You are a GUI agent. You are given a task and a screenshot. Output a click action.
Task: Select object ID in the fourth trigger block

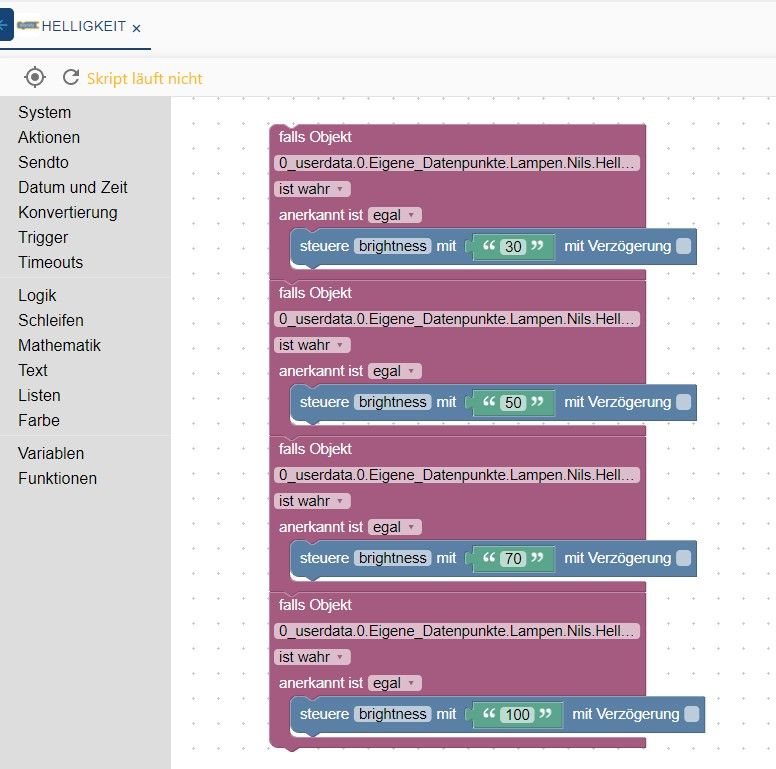click(457, 630)
